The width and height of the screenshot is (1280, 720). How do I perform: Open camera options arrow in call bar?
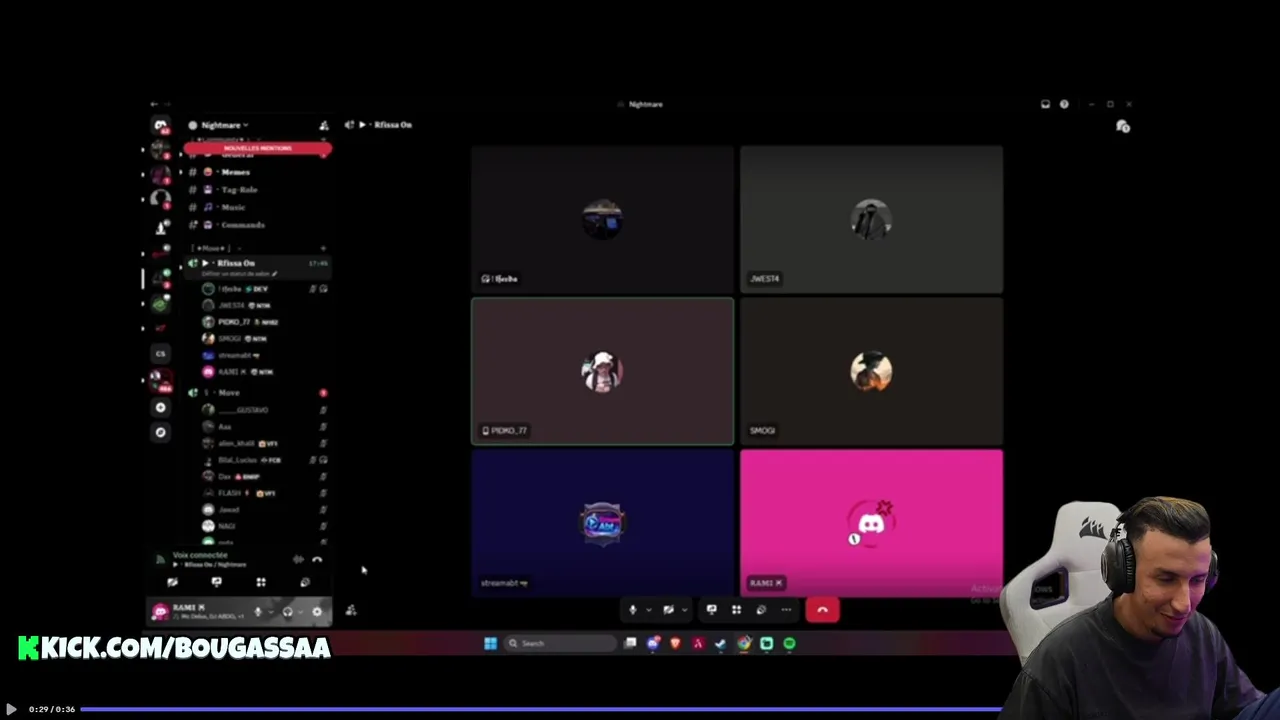(684, 610)
